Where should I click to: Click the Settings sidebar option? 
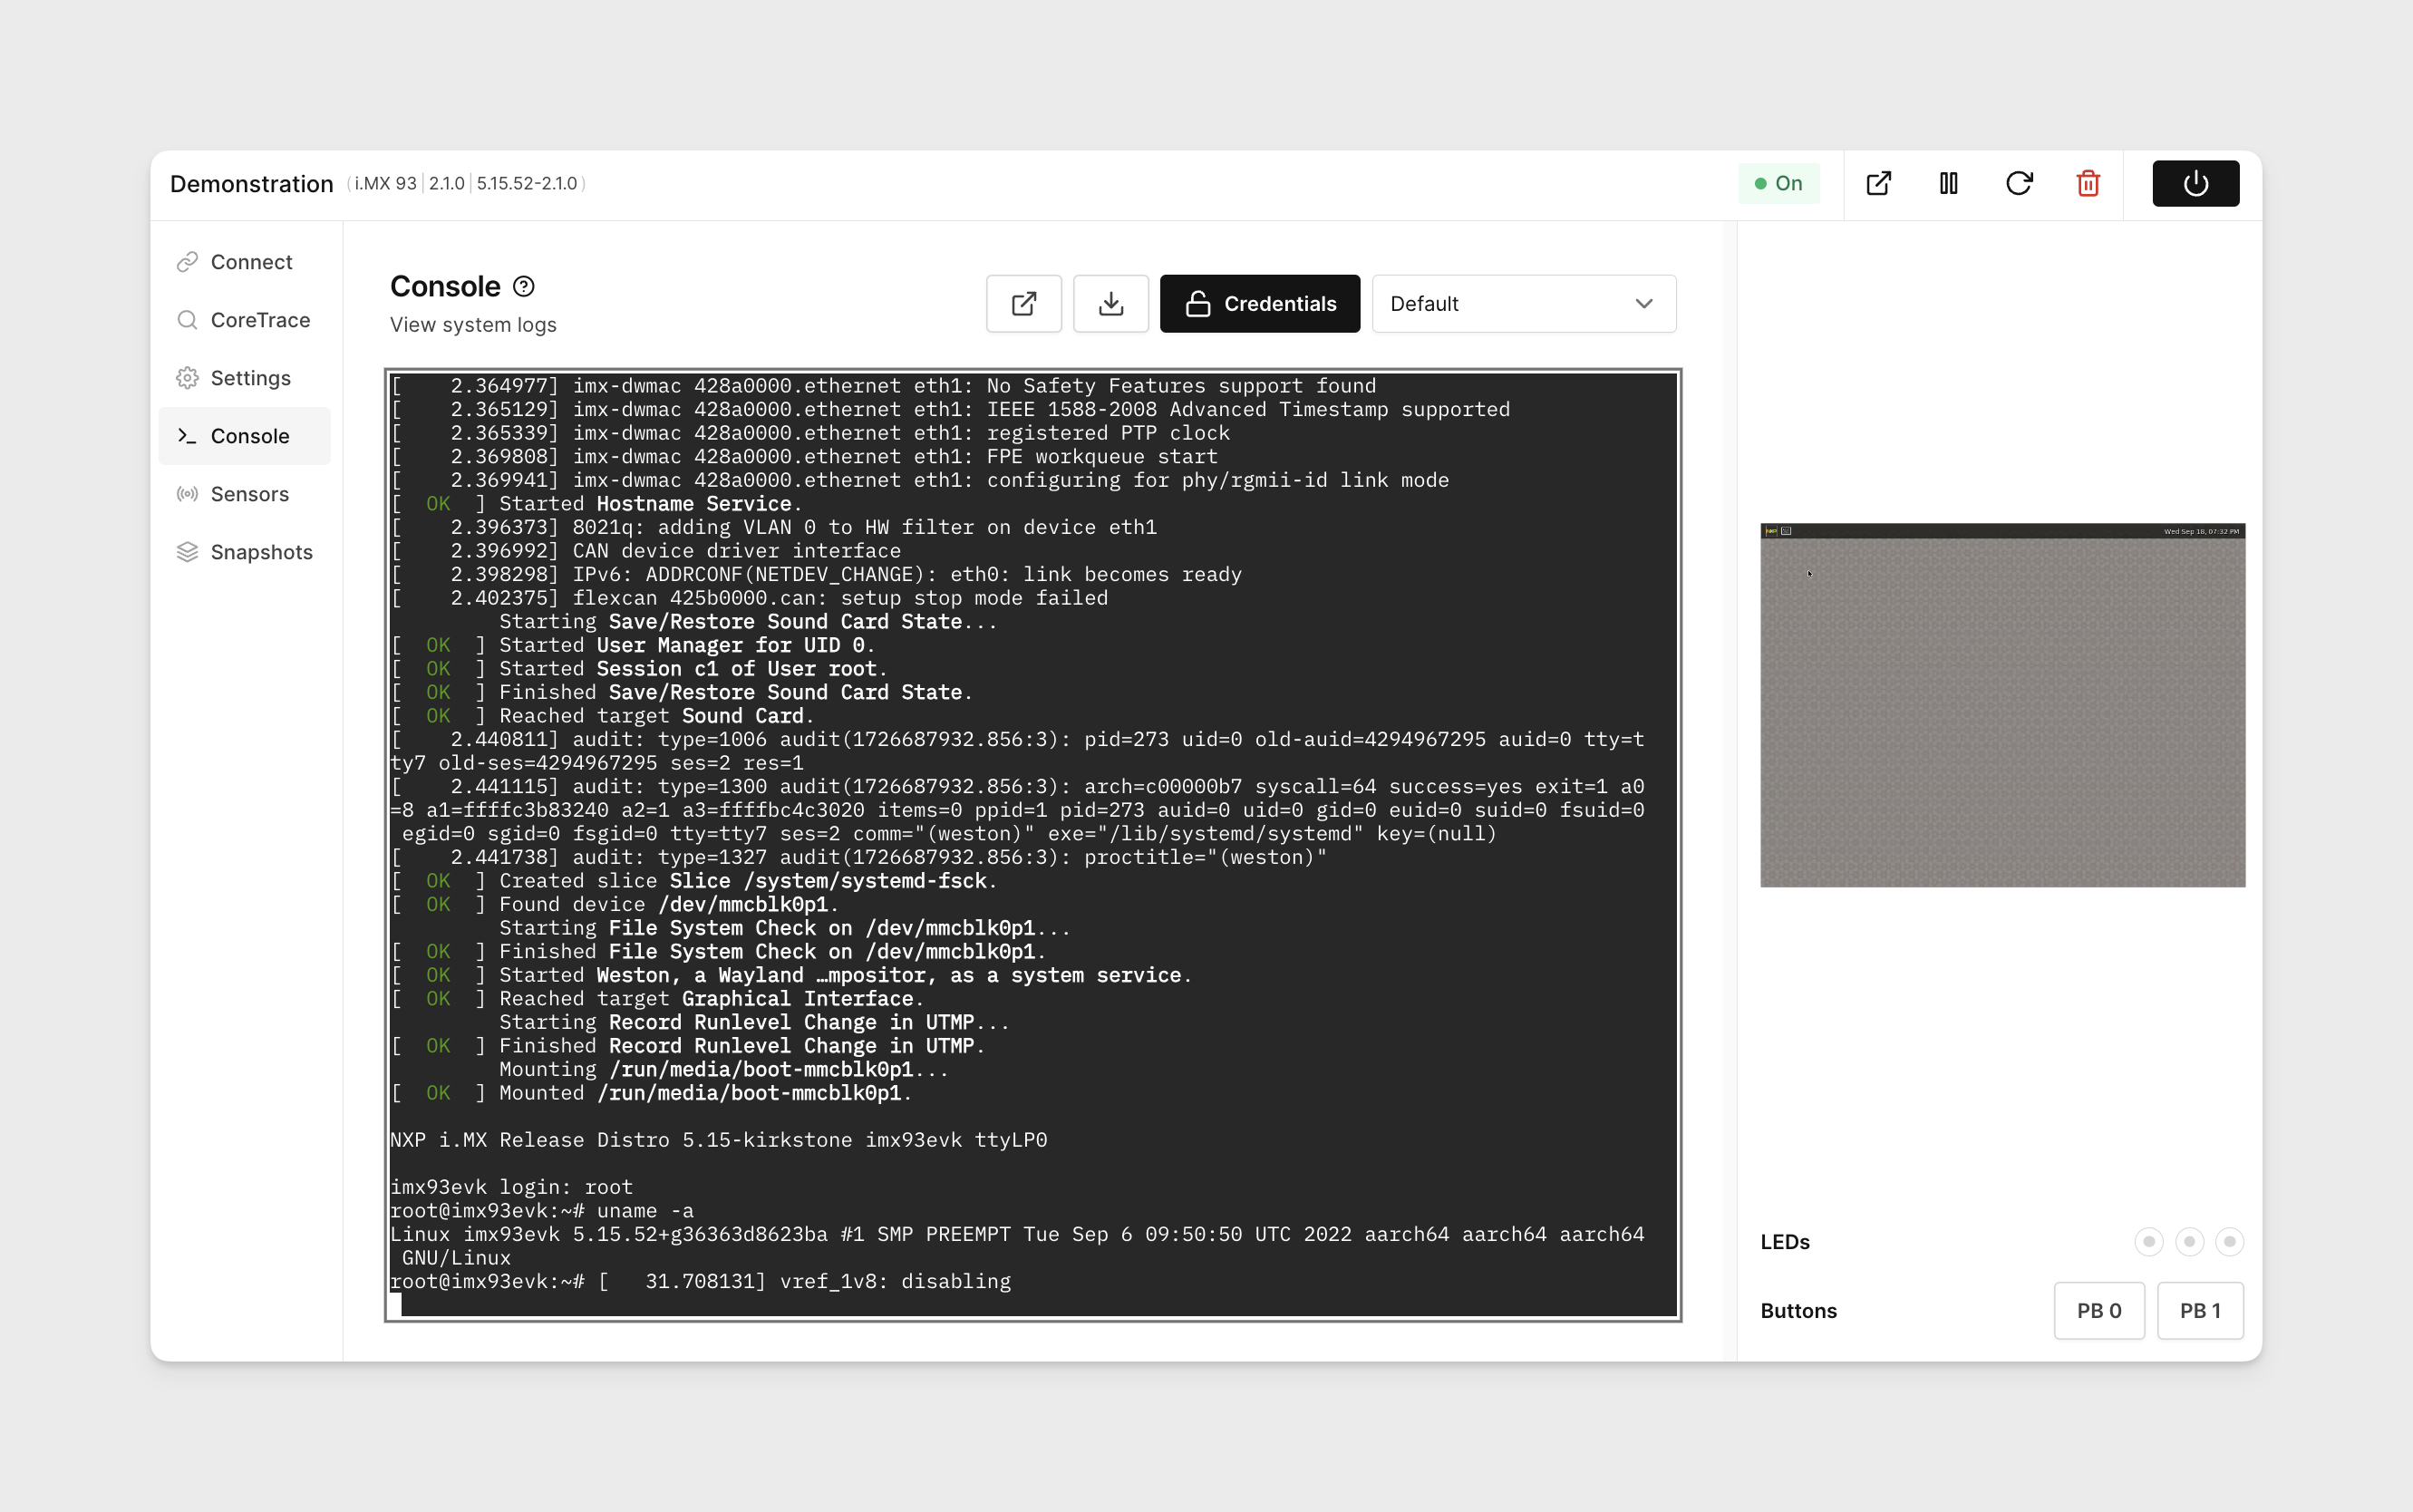point(251,376)
